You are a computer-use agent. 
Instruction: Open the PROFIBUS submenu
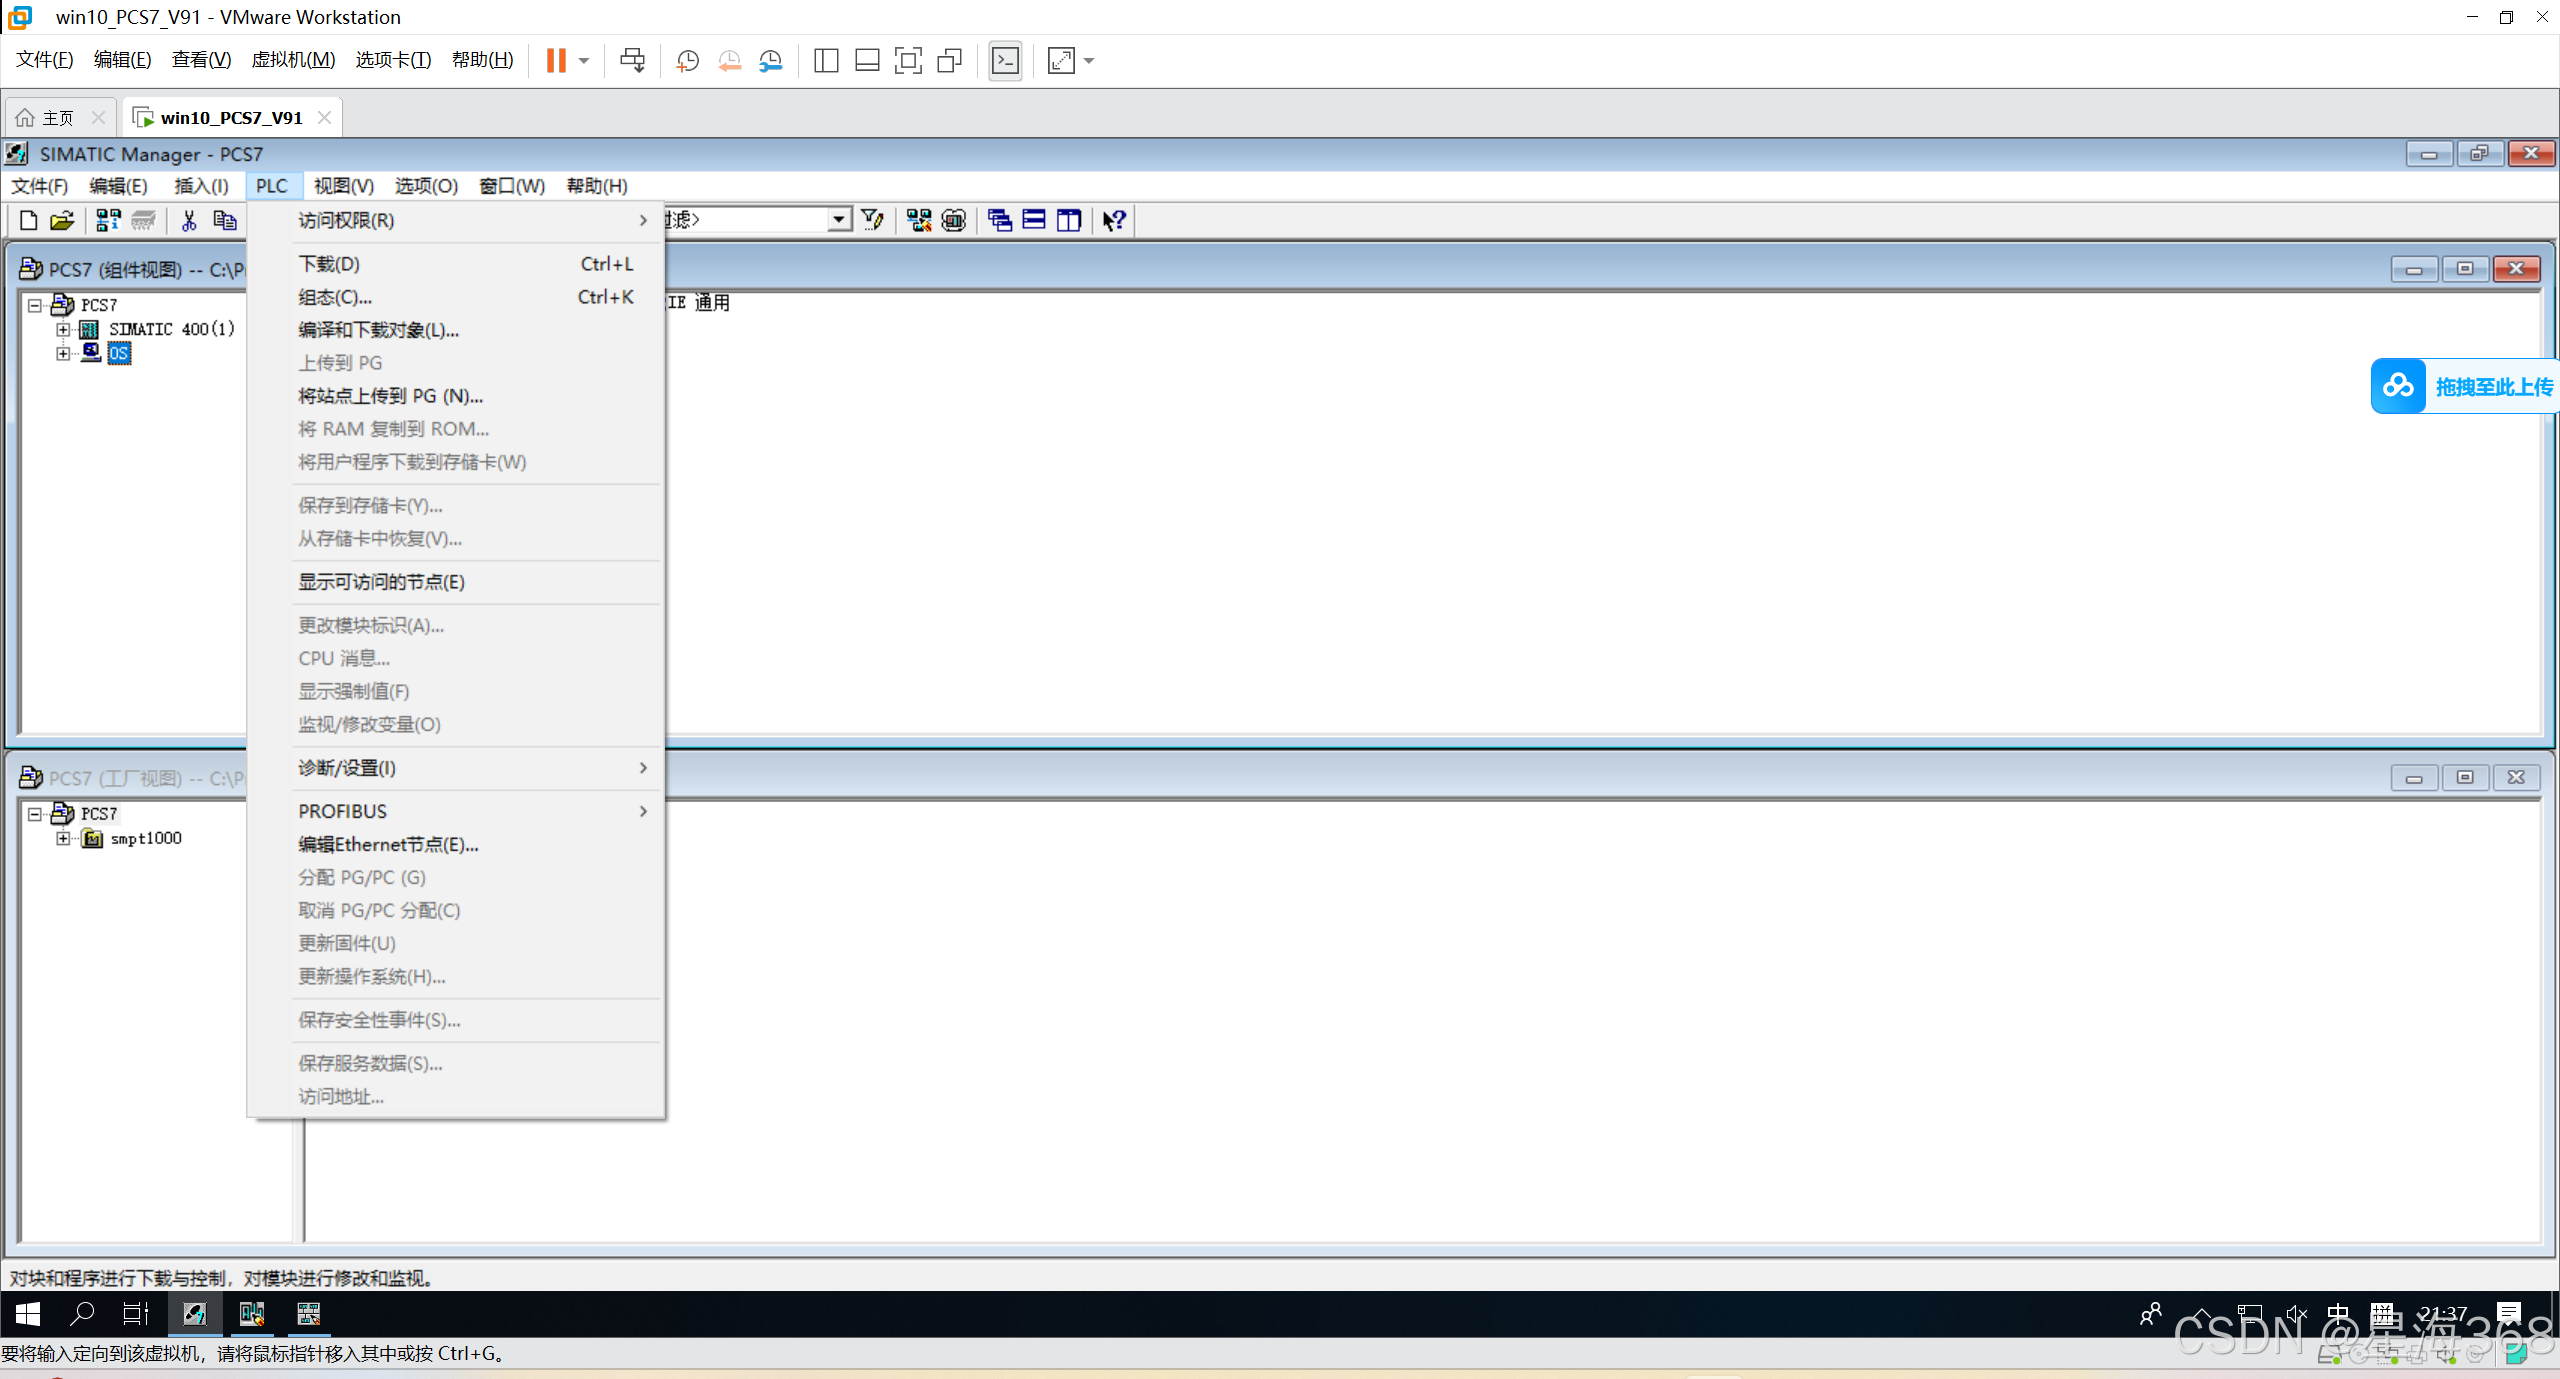(343, 811)
